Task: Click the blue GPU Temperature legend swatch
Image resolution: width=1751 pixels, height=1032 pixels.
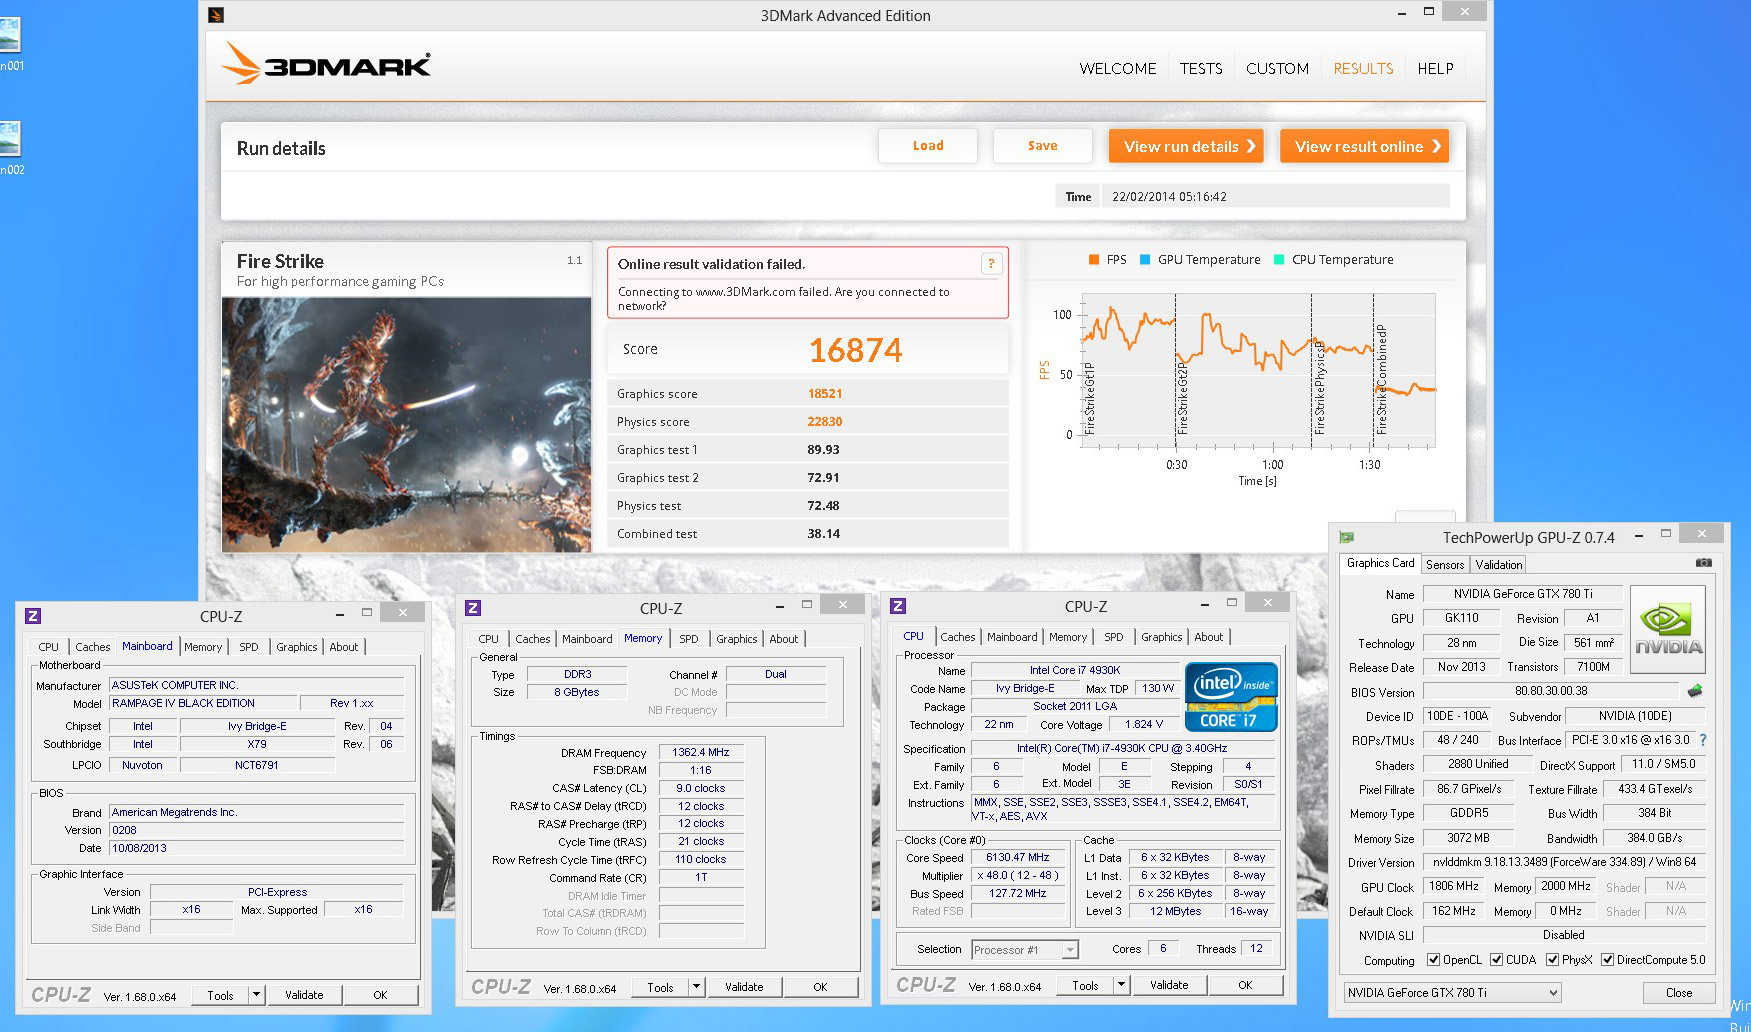Action: pyautogui.click(x=1145, y=260)
